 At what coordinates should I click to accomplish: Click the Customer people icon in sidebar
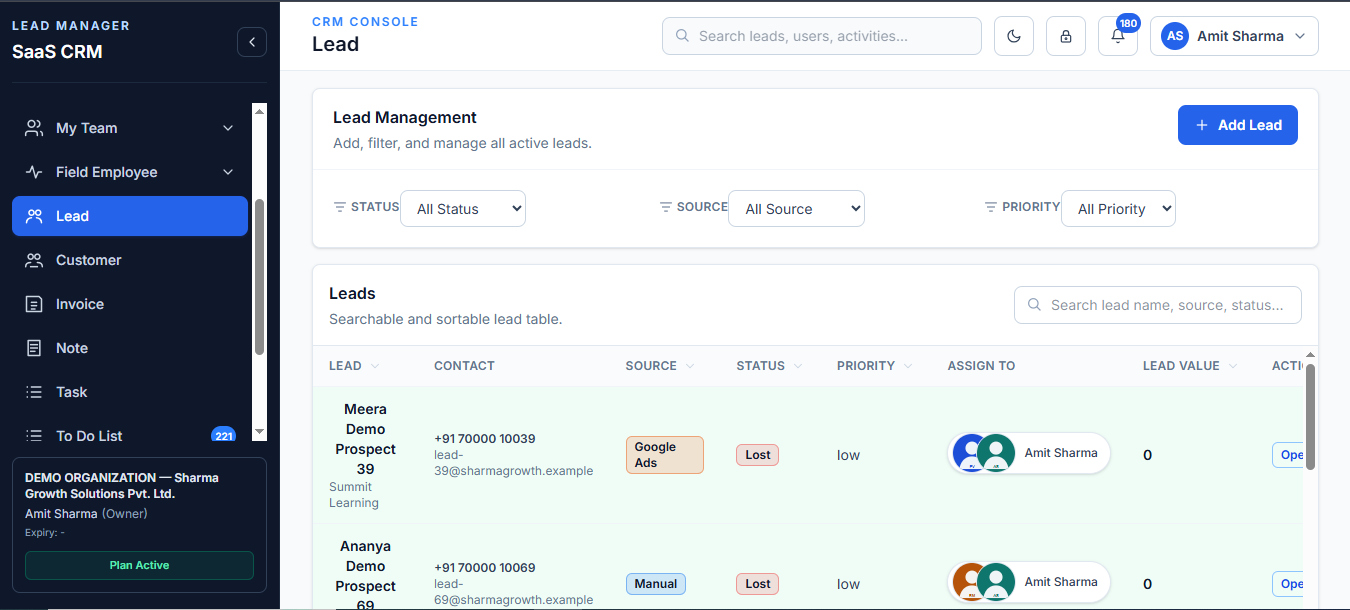pyautogui.click(x=34, y=260)
